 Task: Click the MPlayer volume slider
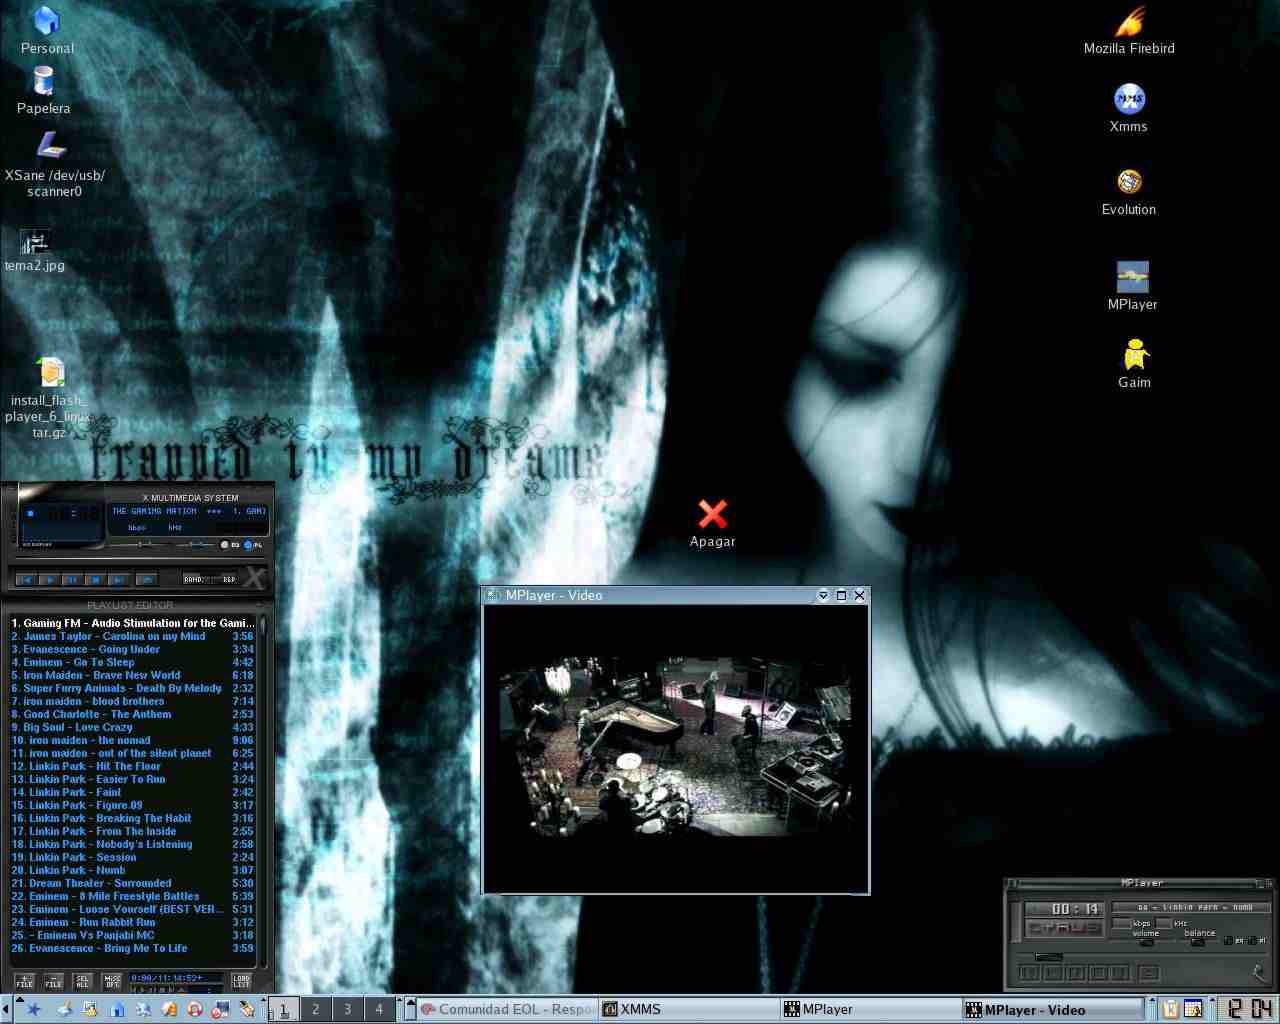tap(1146, 942)
